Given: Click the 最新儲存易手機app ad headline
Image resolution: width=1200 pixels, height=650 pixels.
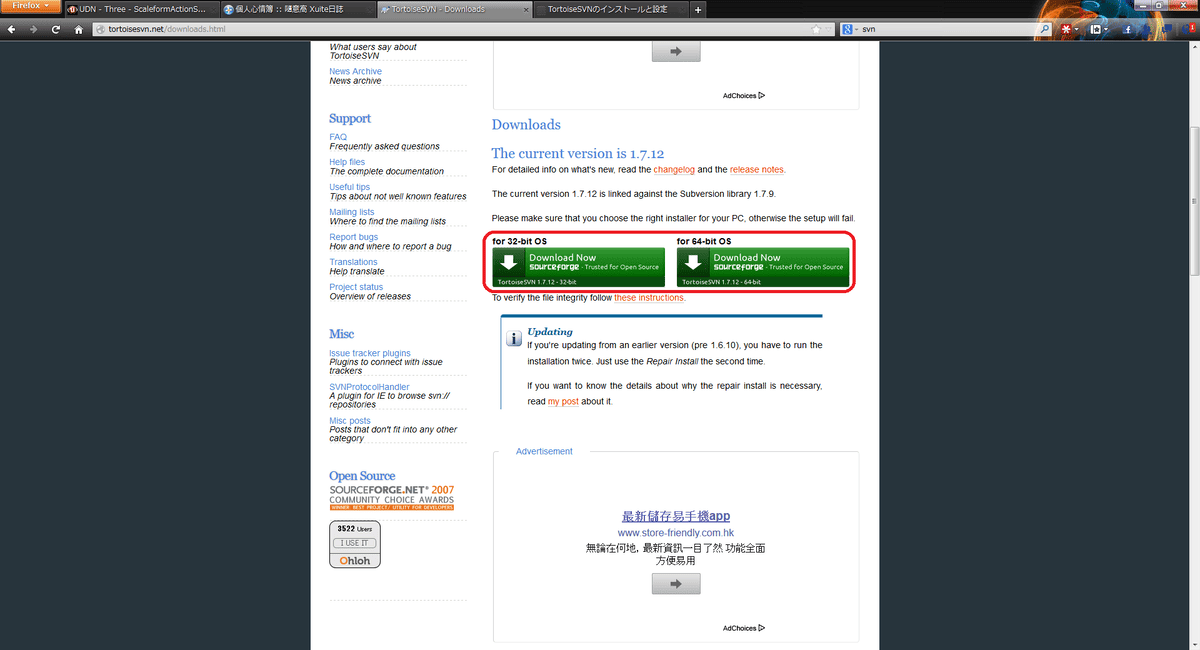Looking at the screenshot, I should (x=676, y=516).
